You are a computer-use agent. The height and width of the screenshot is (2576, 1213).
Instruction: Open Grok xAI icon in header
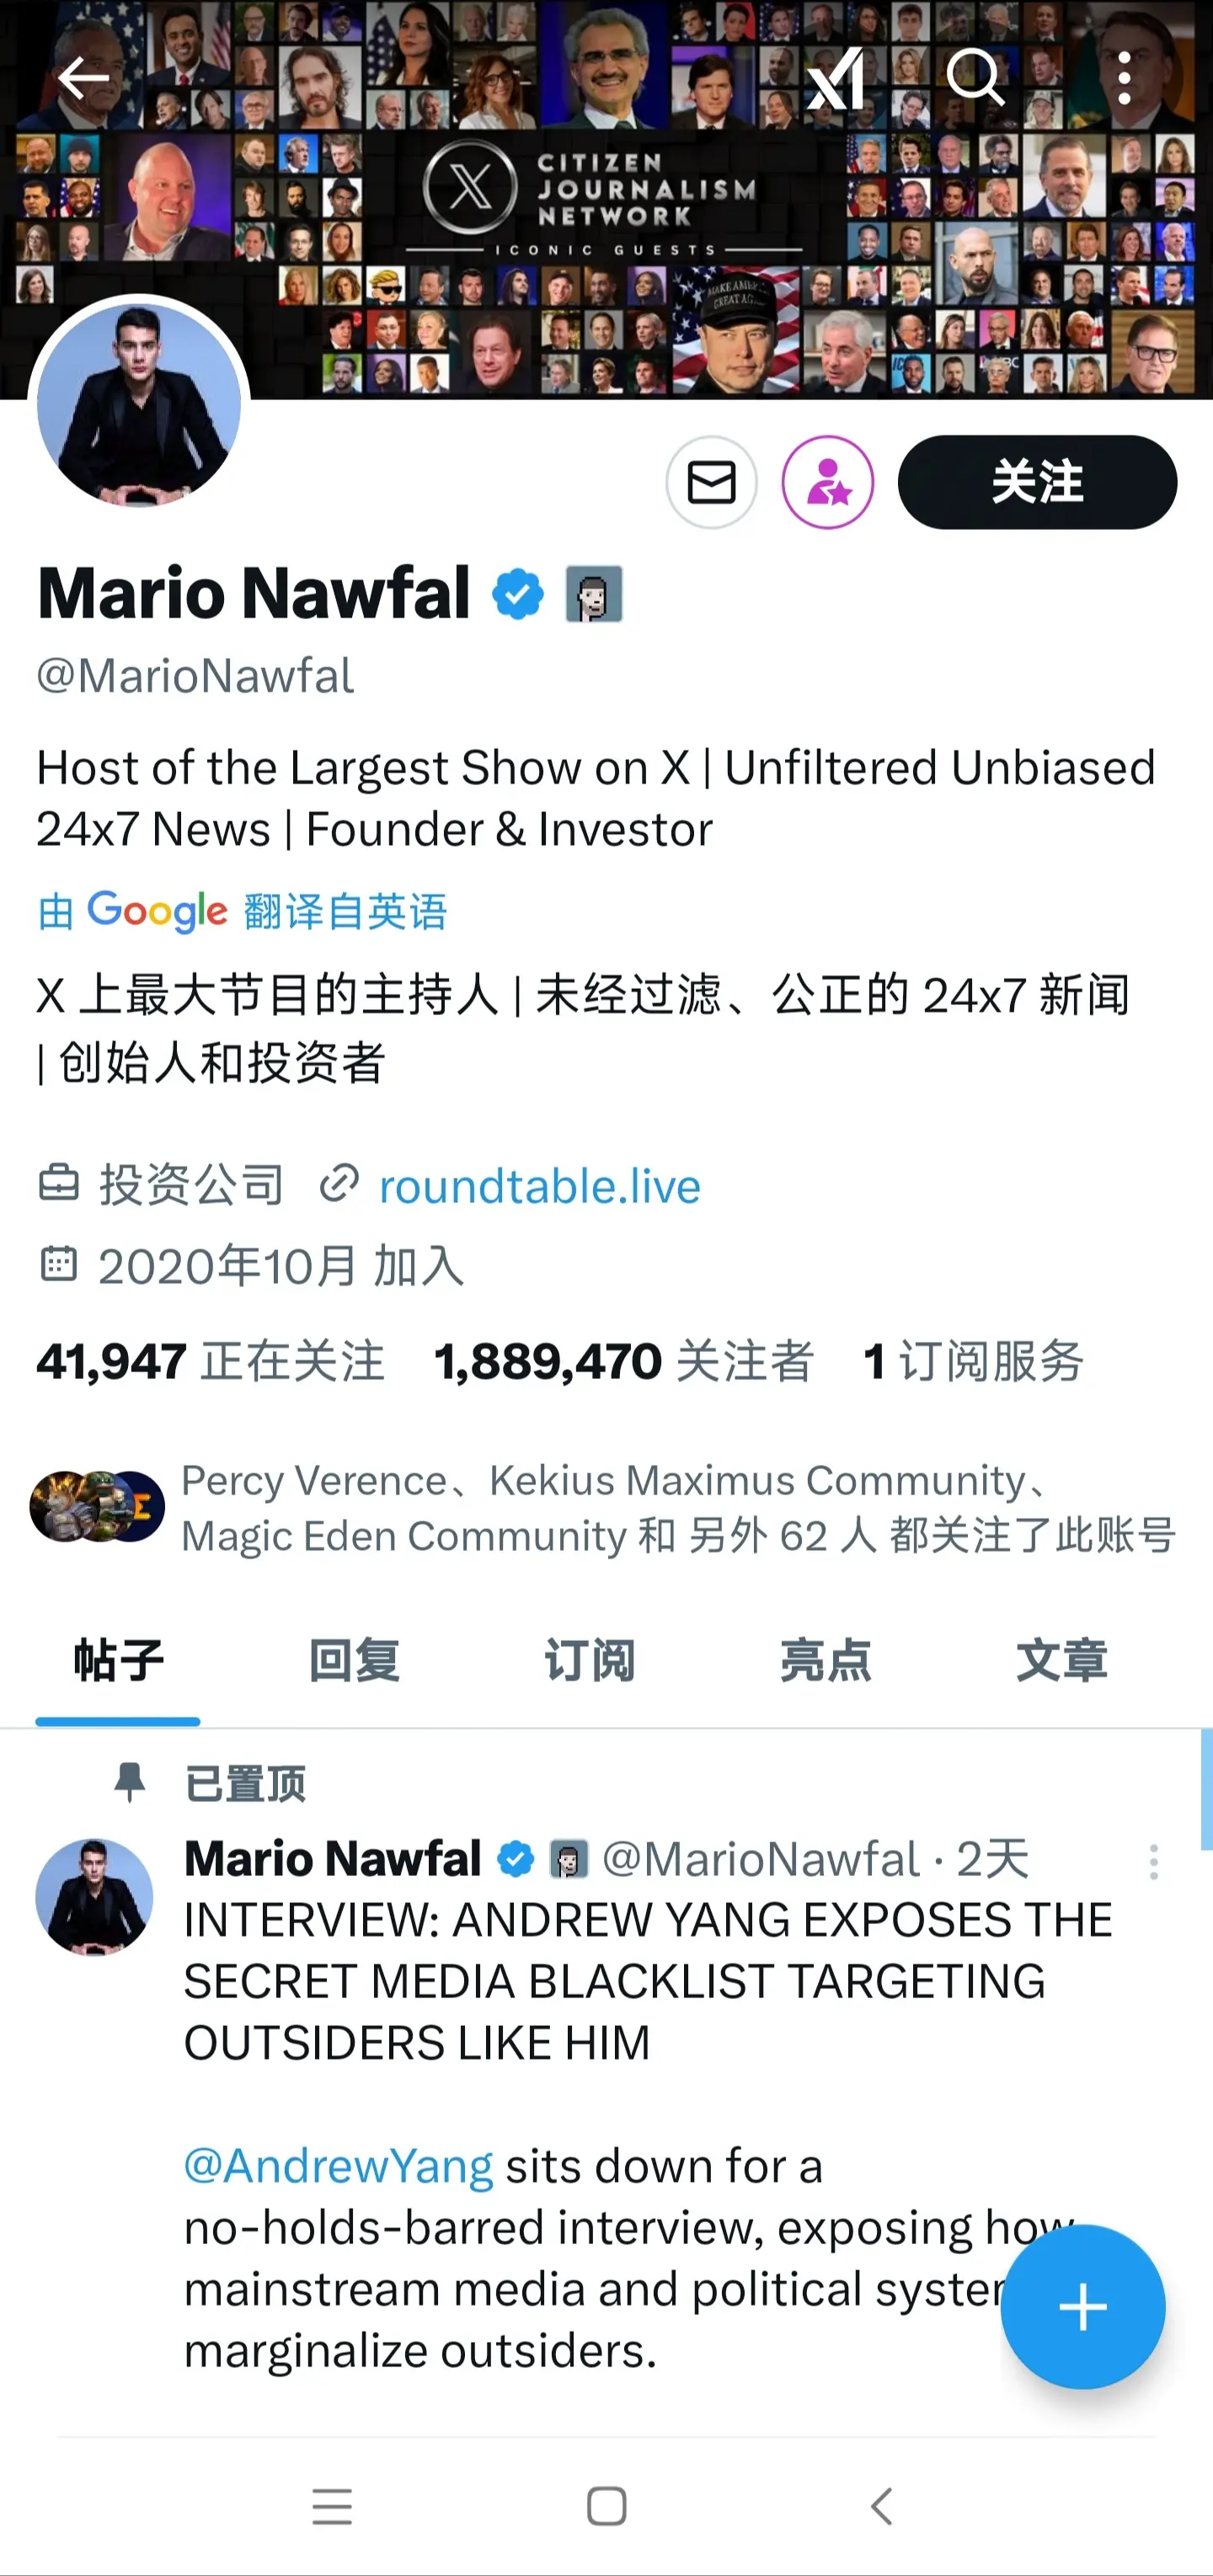pyautogui.click(x=835, y=78)
